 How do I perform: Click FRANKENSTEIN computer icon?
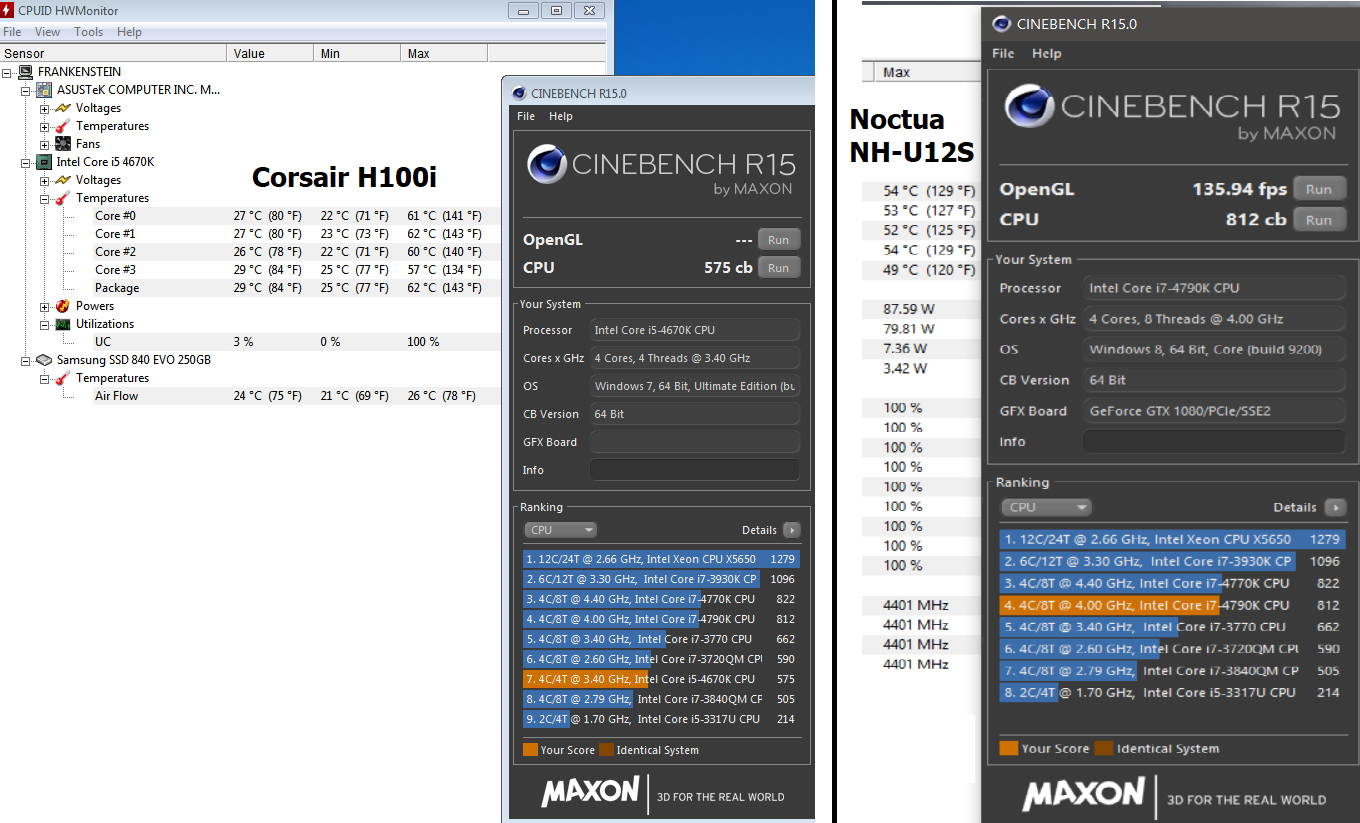(25, 72)
